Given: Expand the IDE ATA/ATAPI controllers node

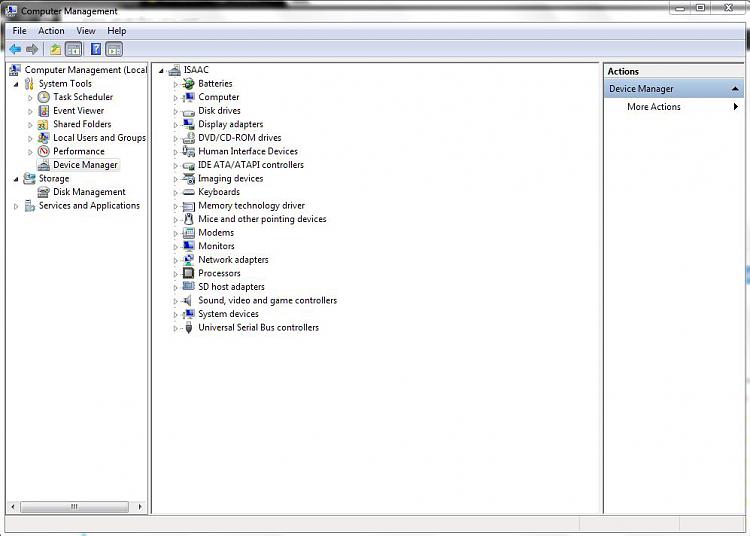Looking at the screenshot, I should point(175,166).
